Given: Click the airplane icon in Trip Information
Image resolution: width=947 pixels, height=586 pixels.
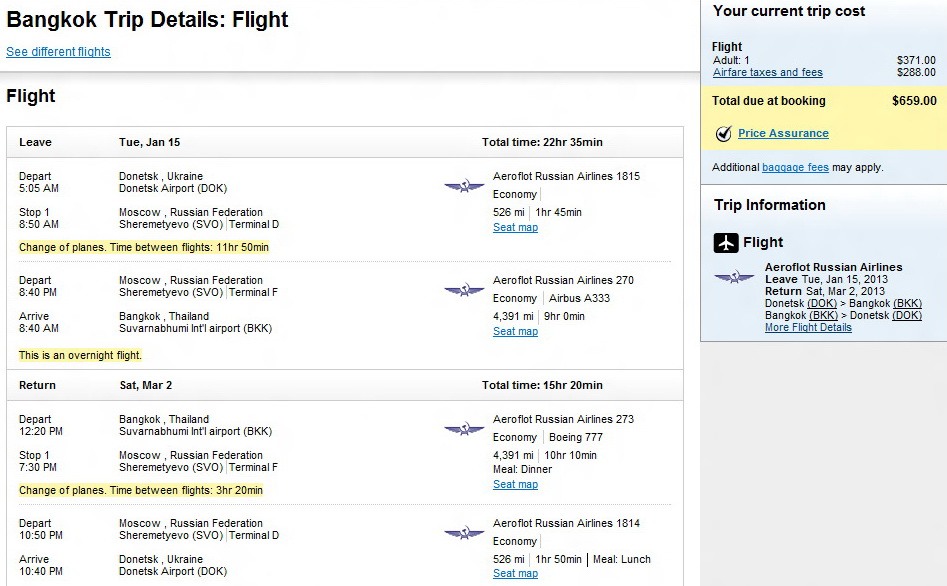Looking at the screenshot, I should (726, 243).
